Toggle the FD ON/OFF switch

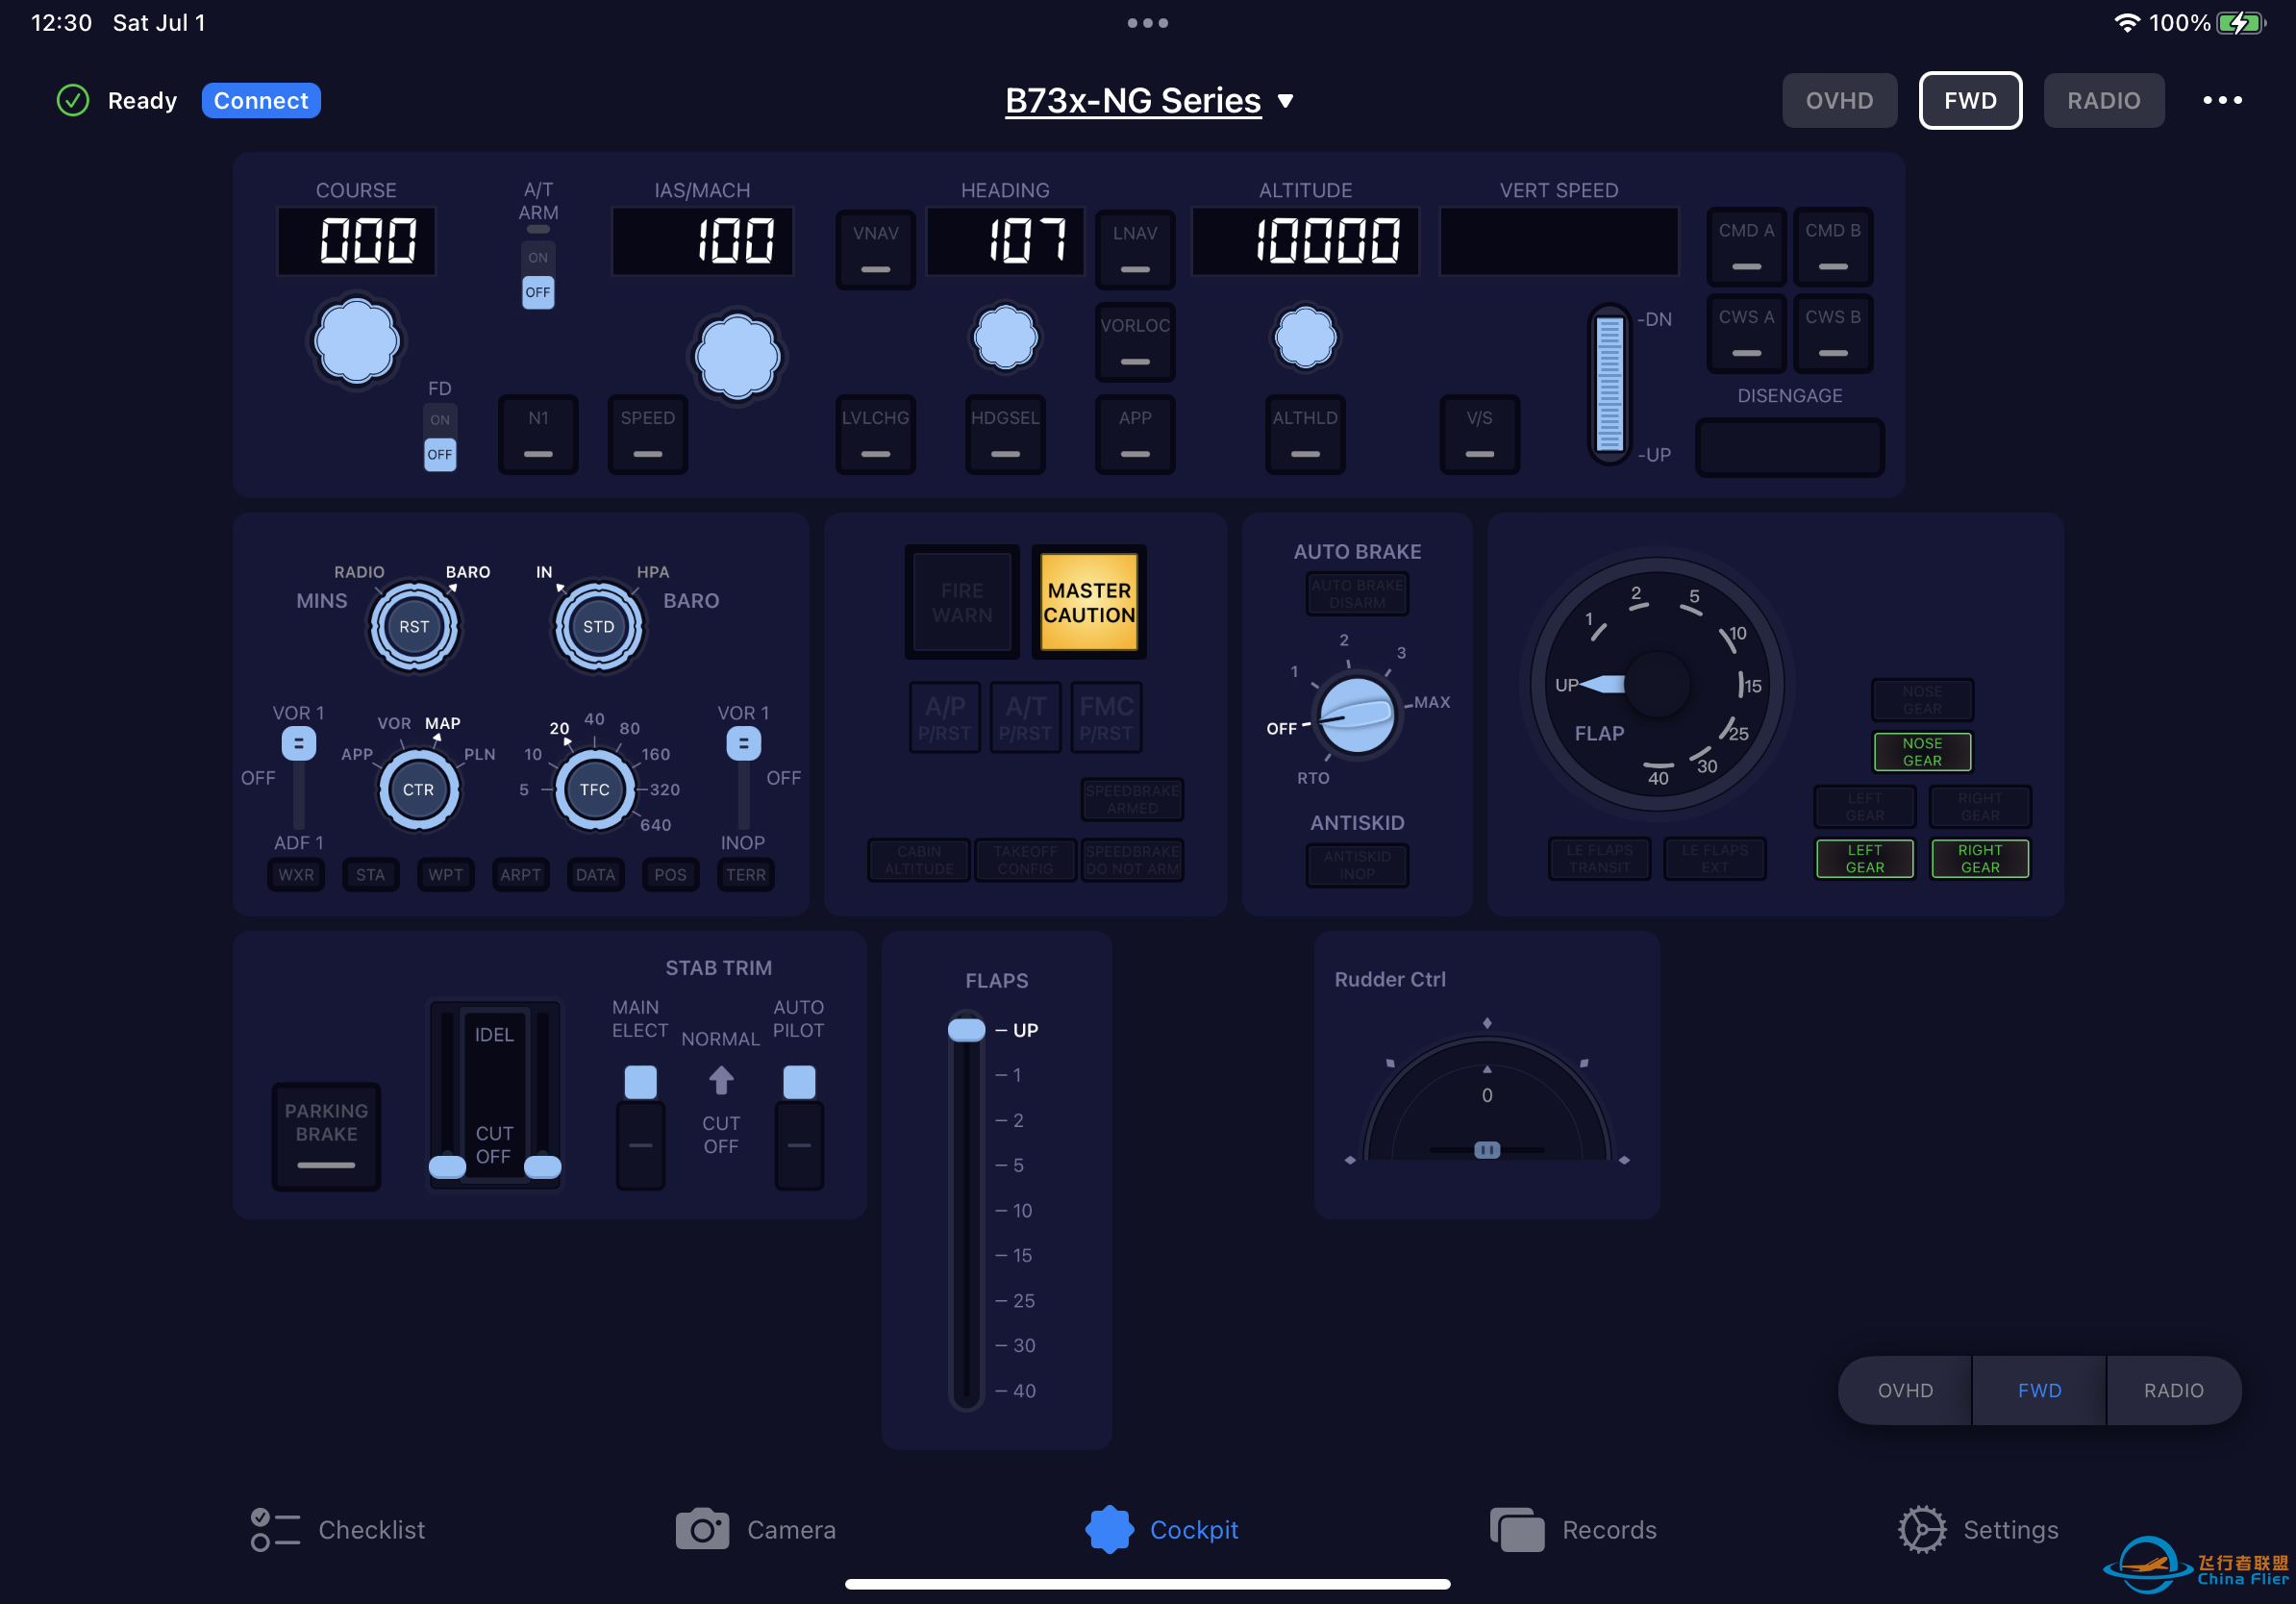[440, 437]
